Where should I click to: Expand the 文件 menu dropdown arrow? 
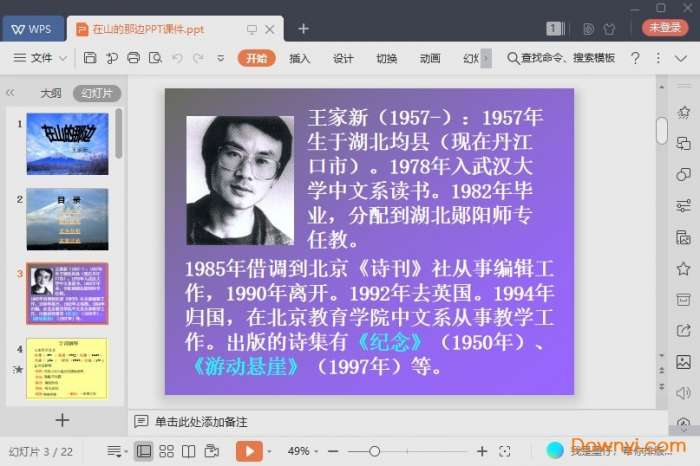pyautogui.click(x=63, y=58)
